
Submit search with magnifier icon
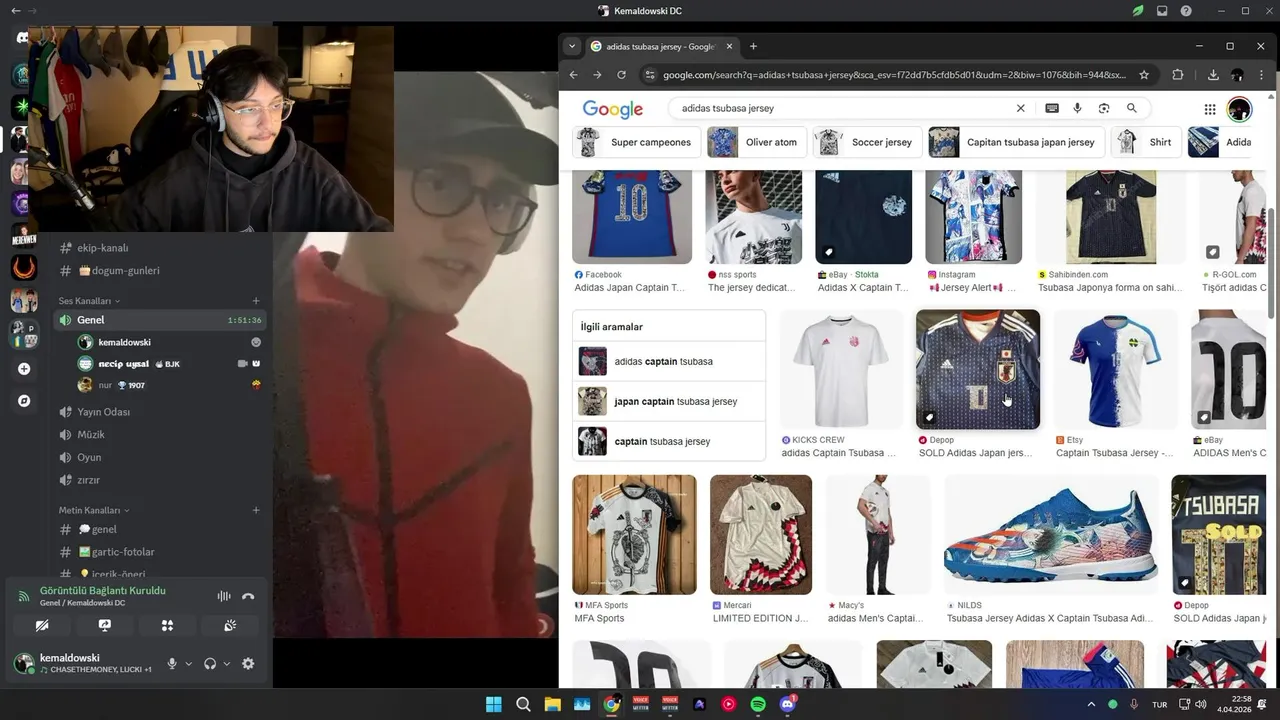1132,108
